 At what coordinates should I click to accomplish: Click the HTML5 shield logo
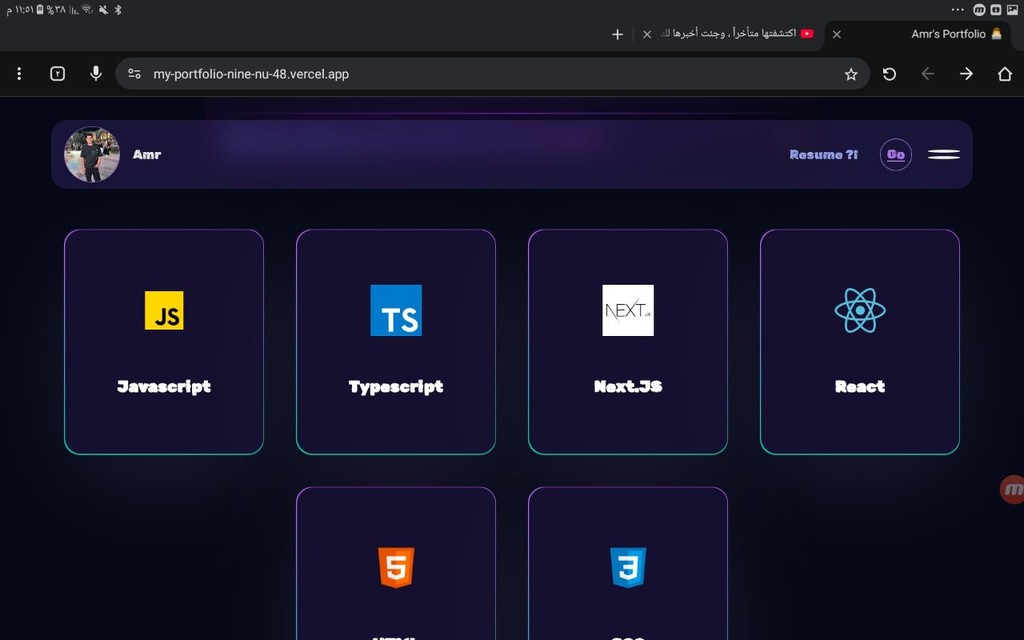(x=396, y=567)
